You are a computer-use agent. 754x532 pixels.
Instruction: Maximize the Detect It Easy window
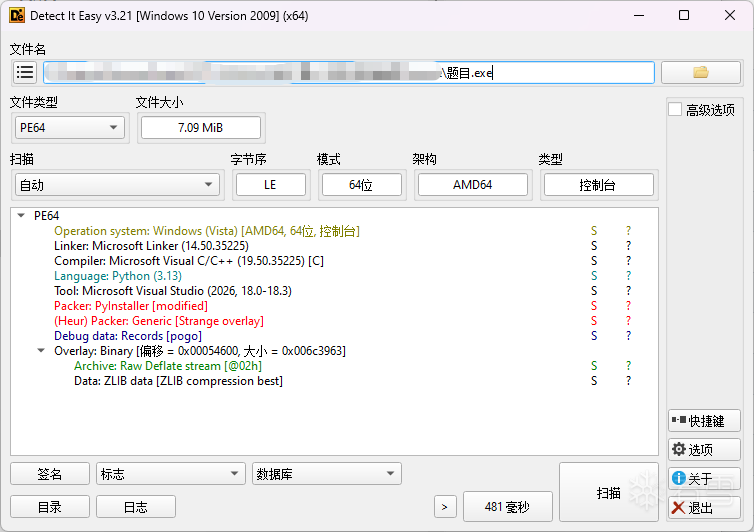point(684,15)
